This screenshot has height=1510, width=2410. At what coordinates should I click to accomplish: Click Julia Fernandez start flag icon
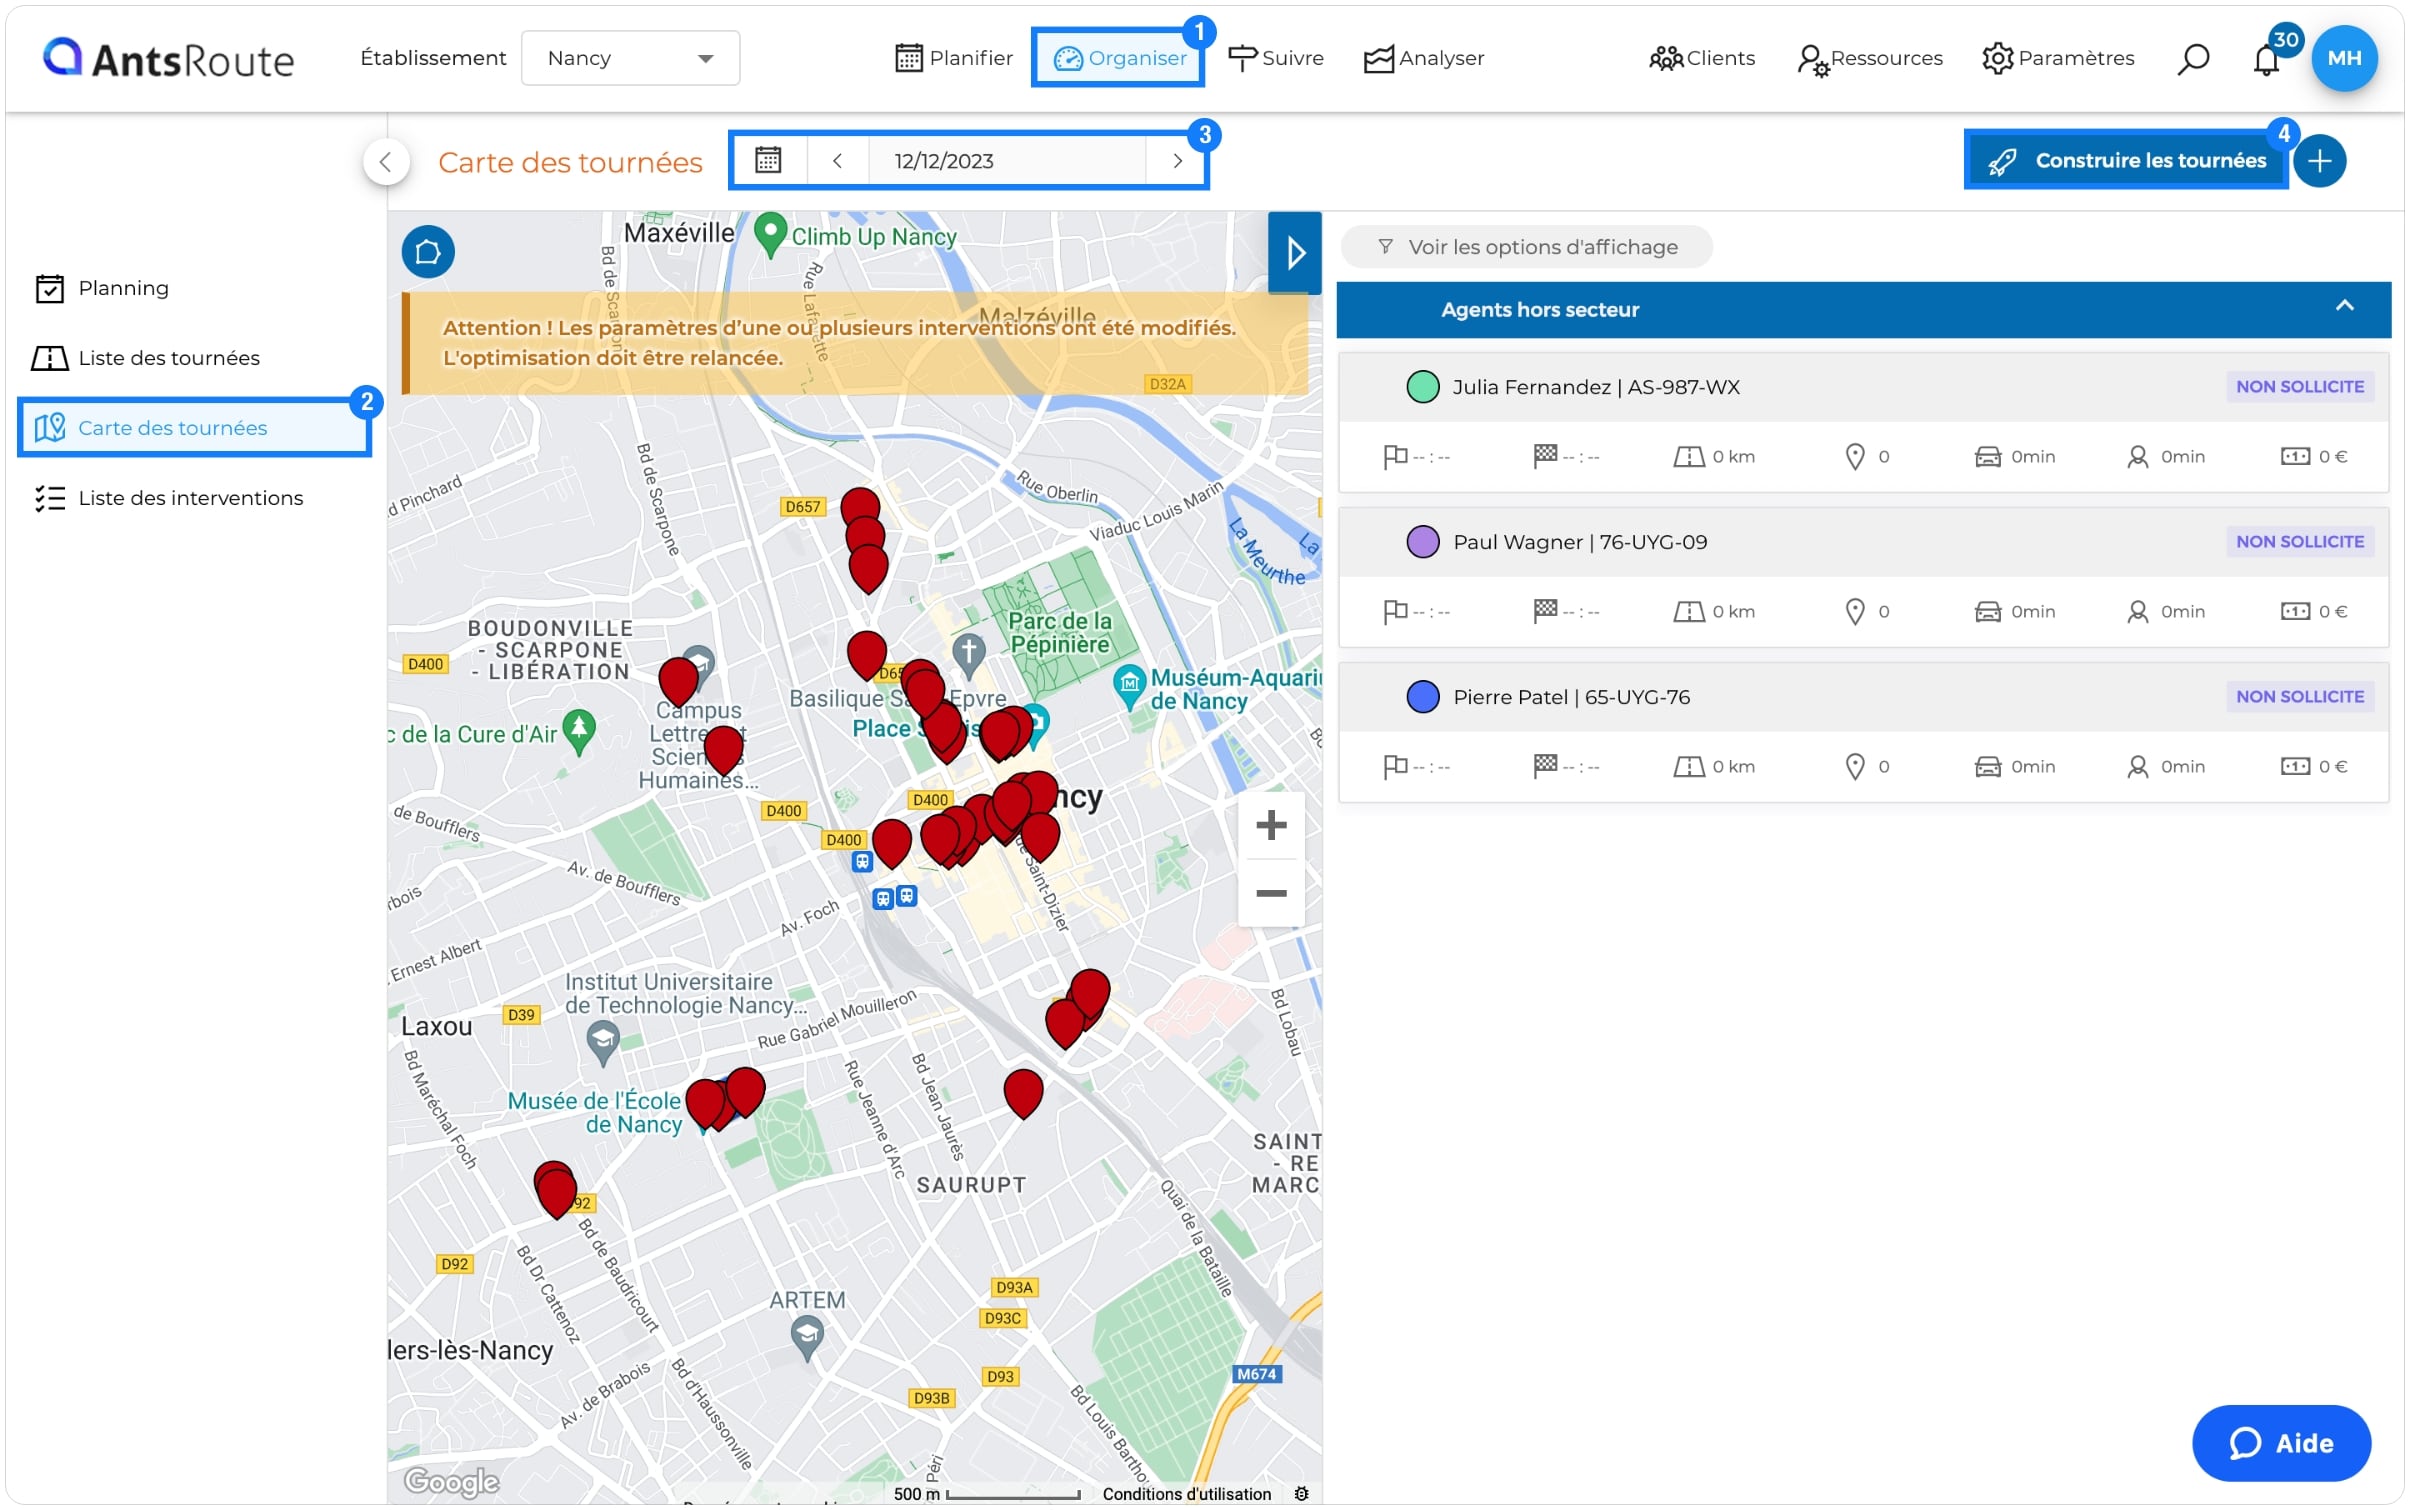point(1395,457)
